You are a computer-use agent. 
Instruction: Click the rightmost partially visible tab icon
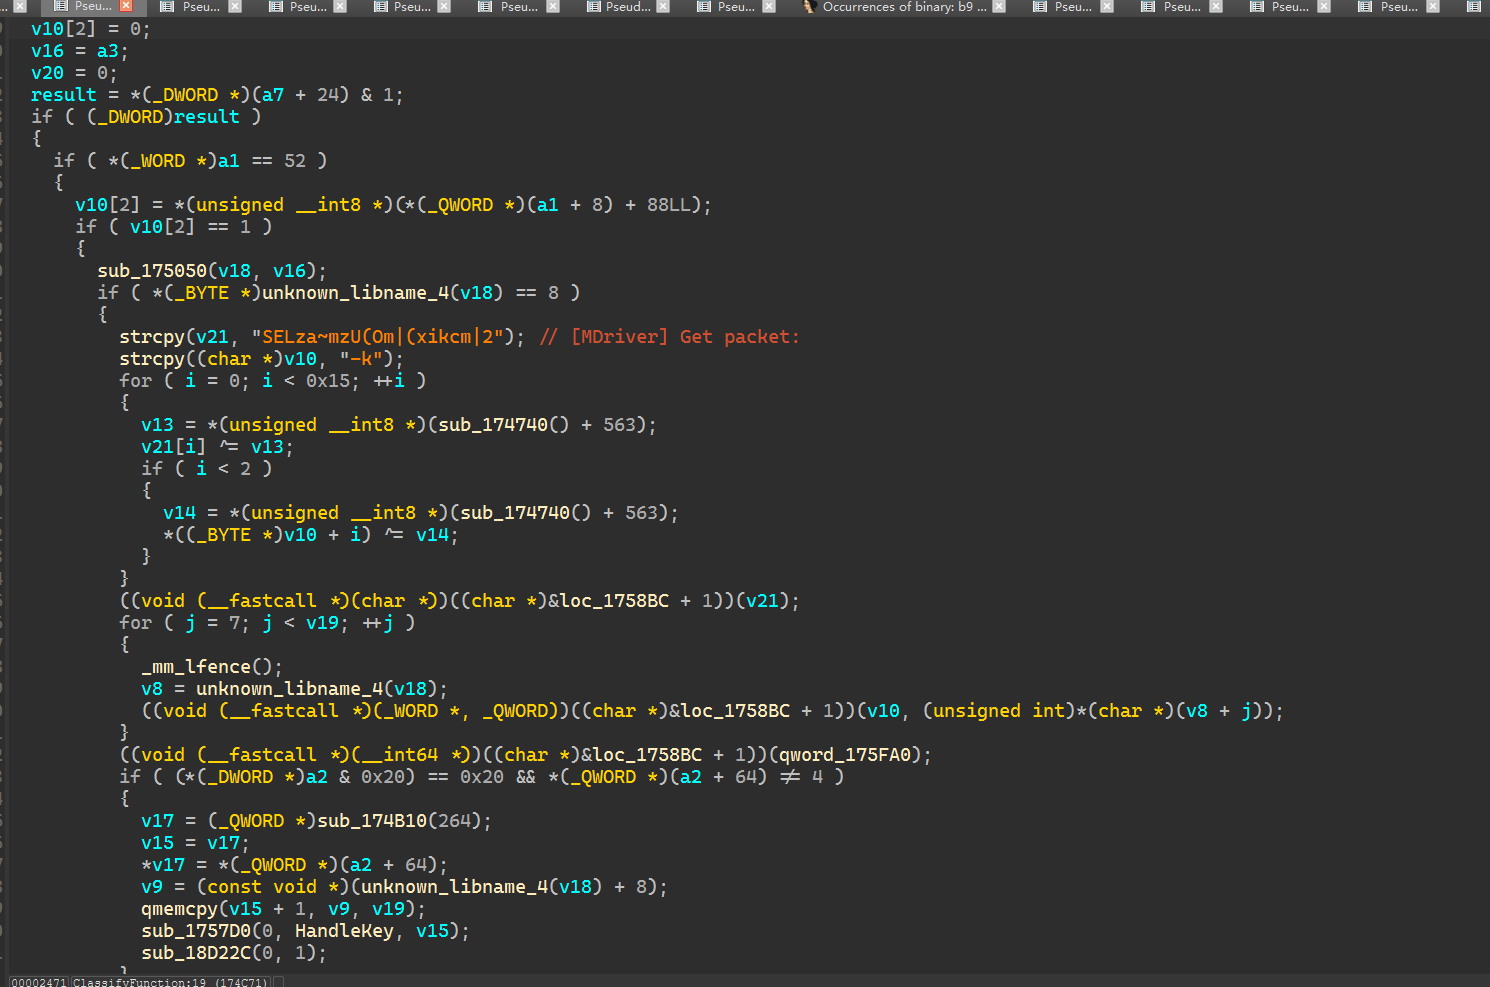[x=1473, y=6]
